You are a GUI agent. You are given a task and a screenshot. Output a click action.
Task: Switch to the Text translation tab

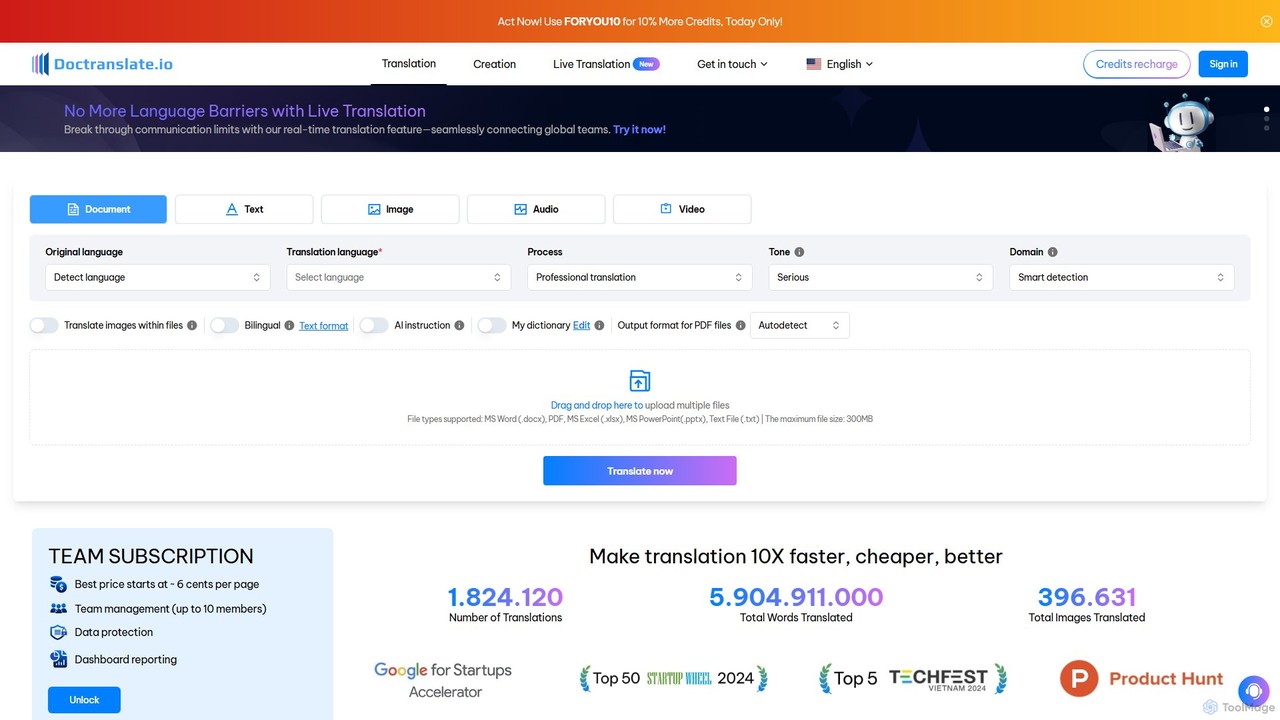[244, 209]
